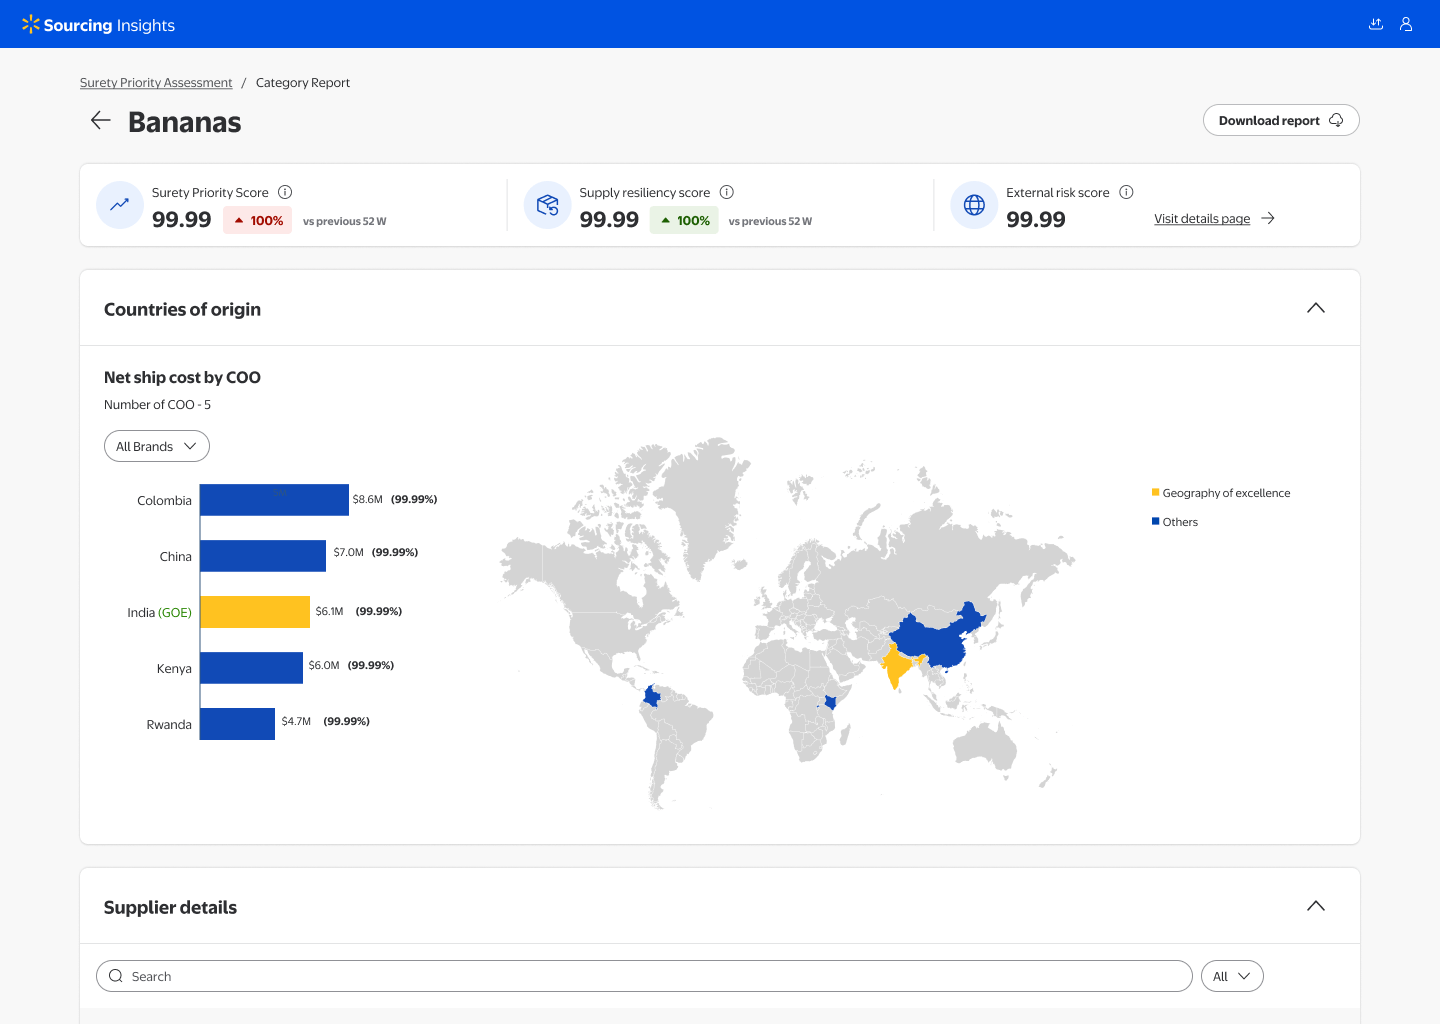Open the All Brands dropdown
The height and width of the screenshot is (1024, 1440).
[x=157, y=446]
